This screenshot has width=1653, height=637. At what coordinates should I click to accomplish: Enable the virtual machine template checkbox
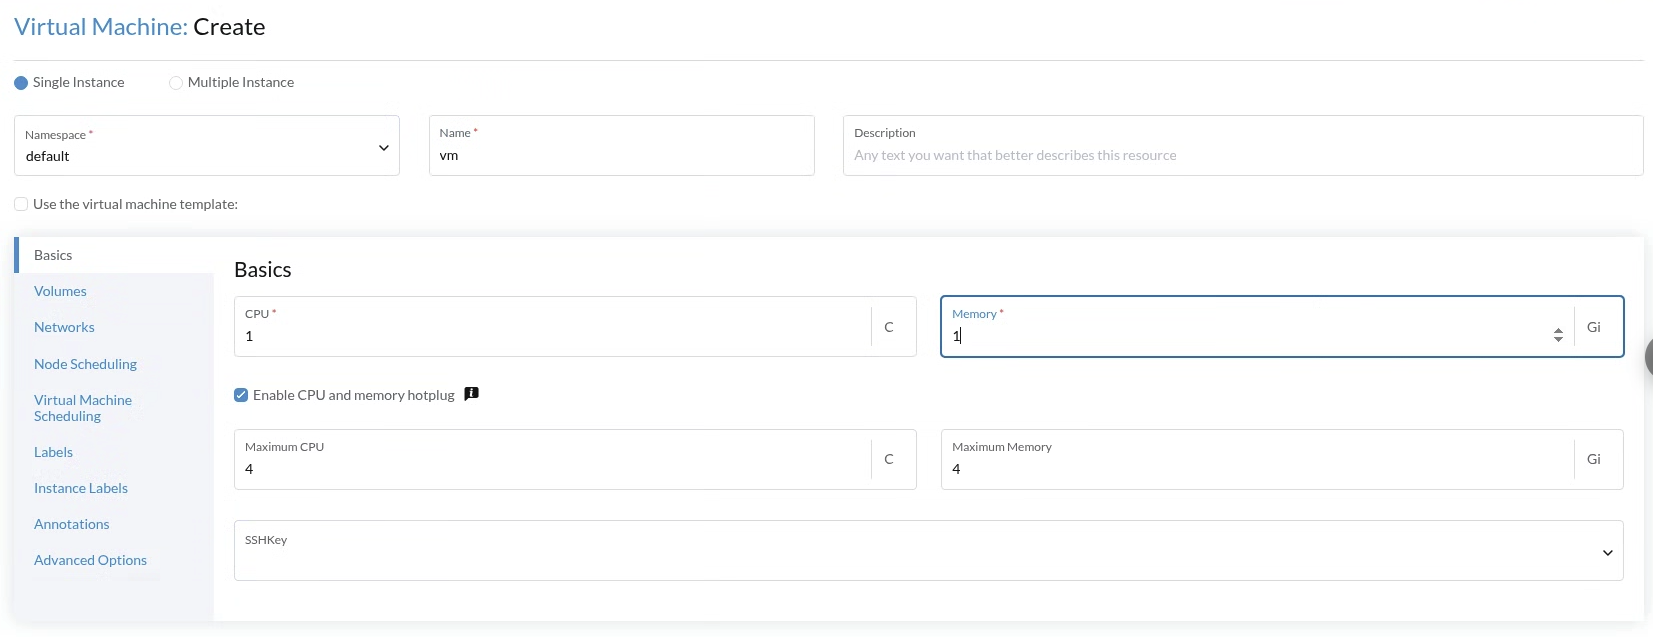(x=21, y=204)
